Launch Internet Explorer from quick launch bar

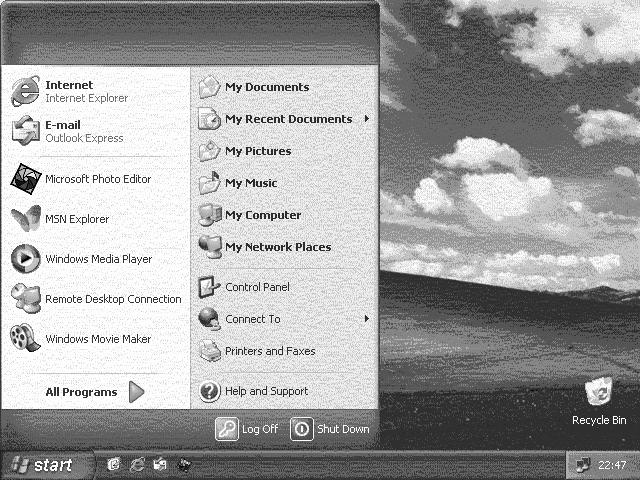click(137, 464)
